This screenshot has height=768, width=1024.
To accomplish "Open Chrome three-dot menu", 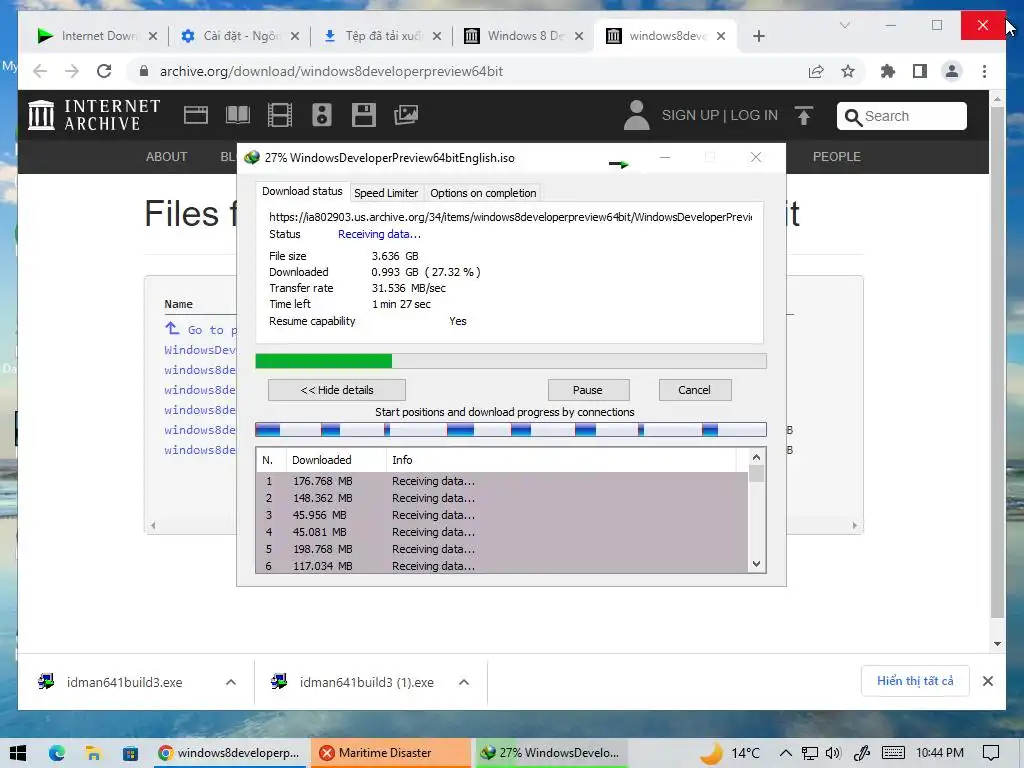I will [x=984, y=71].
